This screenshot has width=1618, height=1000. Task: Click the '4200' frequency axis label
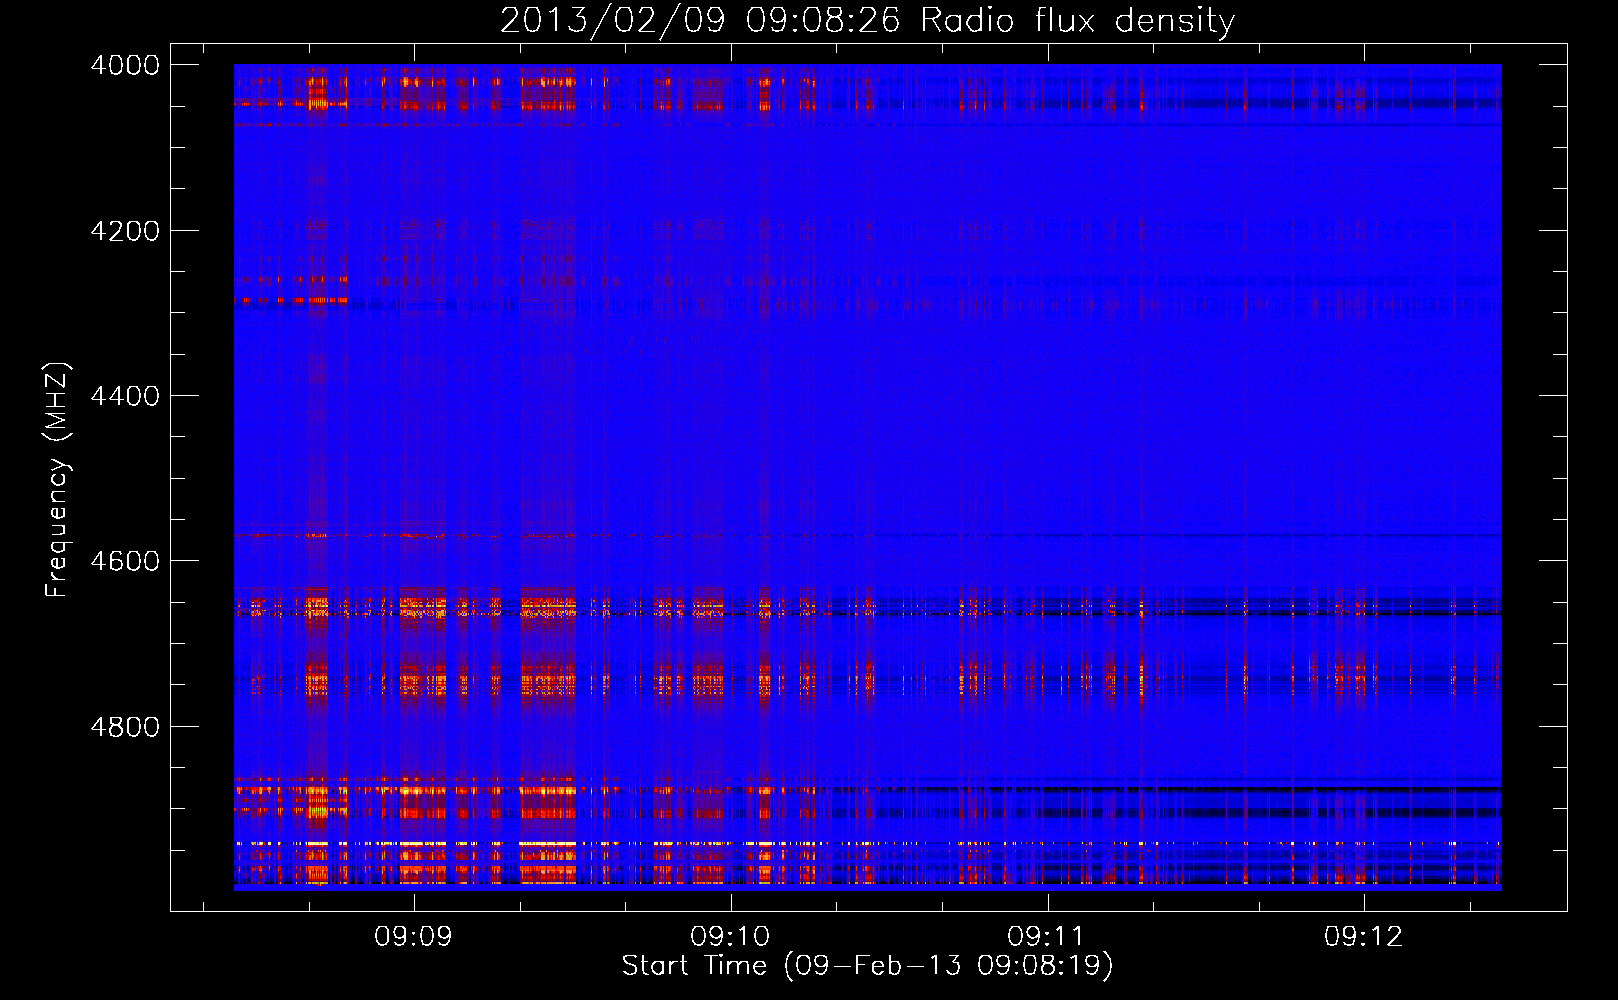pos(125,231)
